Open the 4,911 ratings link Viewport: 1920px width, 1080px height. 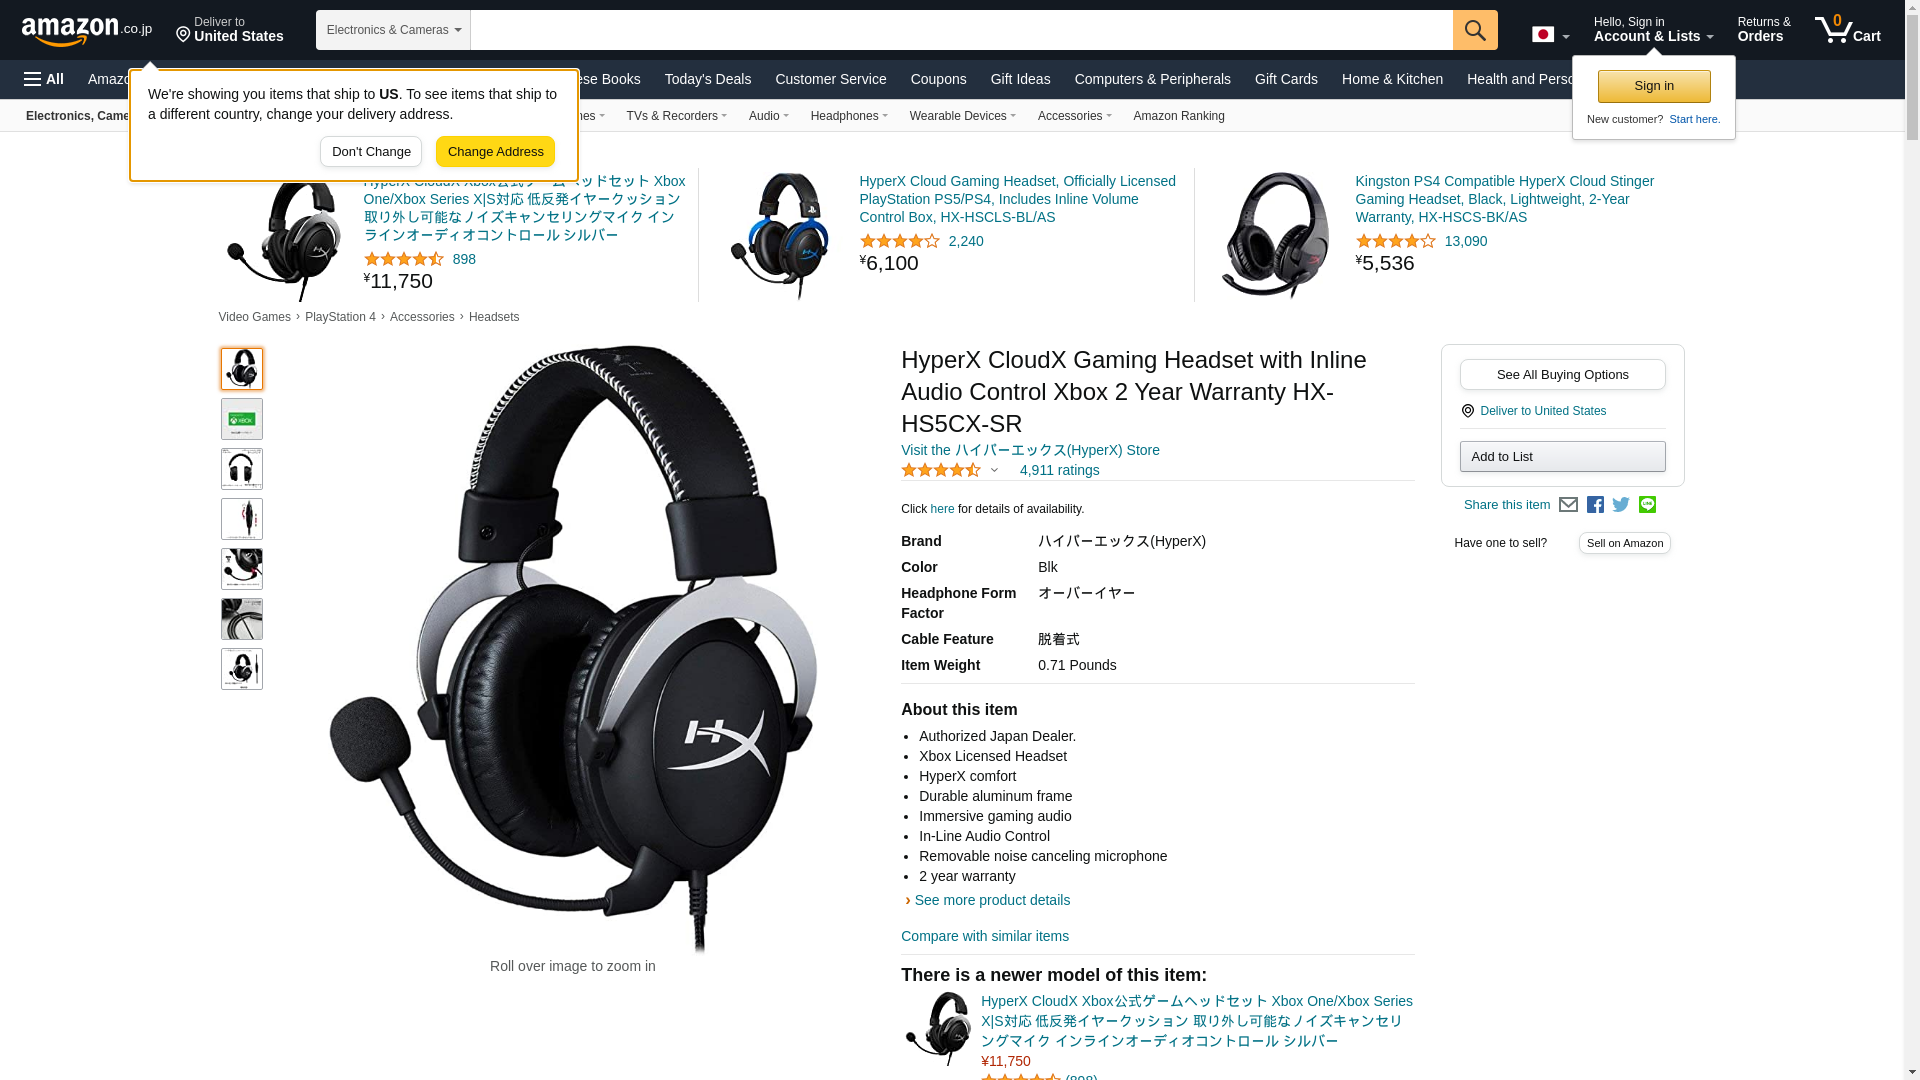[x=1059, y=470]
